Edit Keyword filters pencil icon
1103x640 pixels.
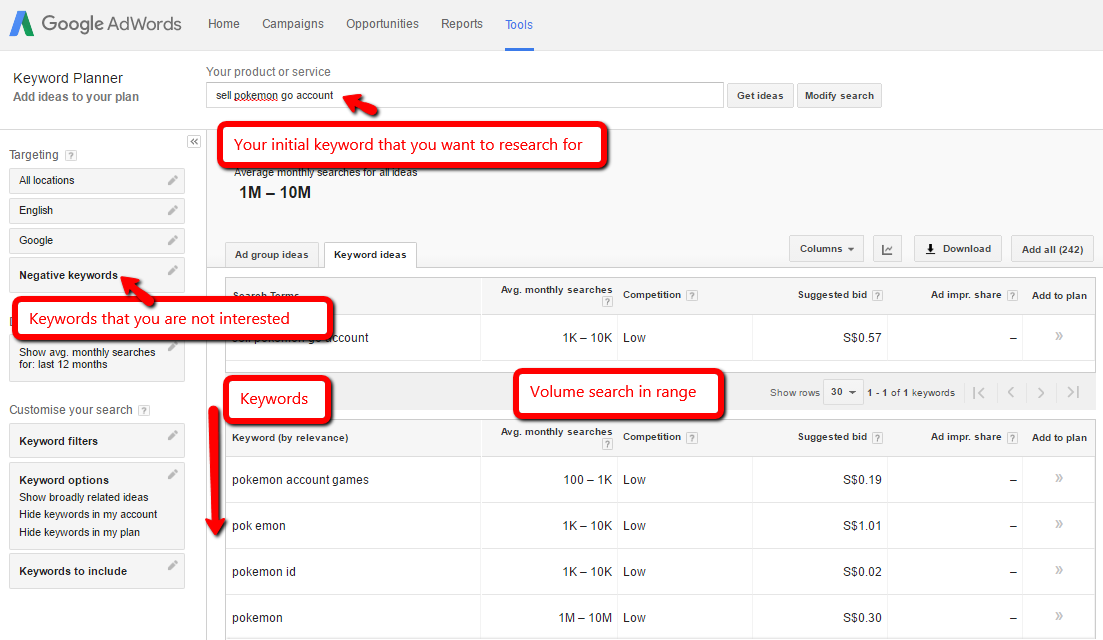tap(172, 436)
